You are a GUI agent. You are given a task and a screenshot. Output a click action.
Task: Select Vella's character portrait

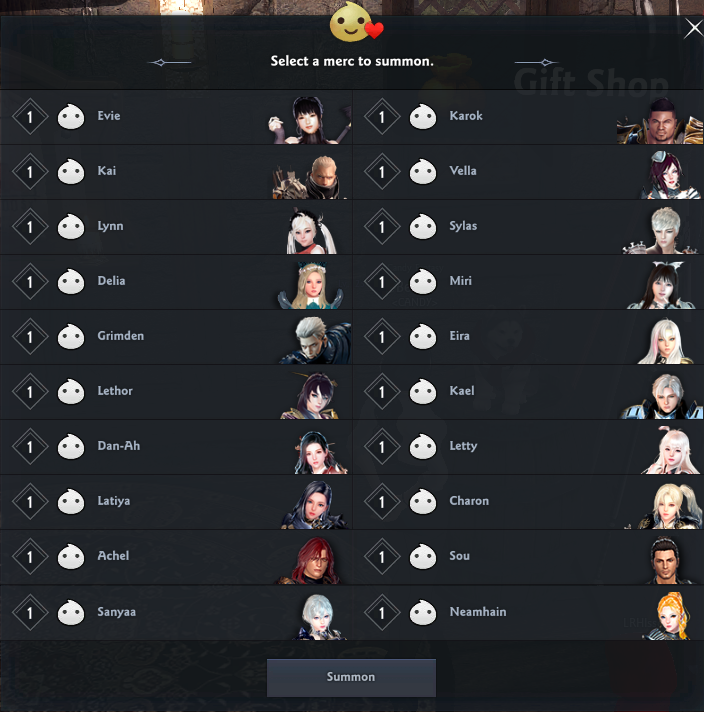pos(670,175)
